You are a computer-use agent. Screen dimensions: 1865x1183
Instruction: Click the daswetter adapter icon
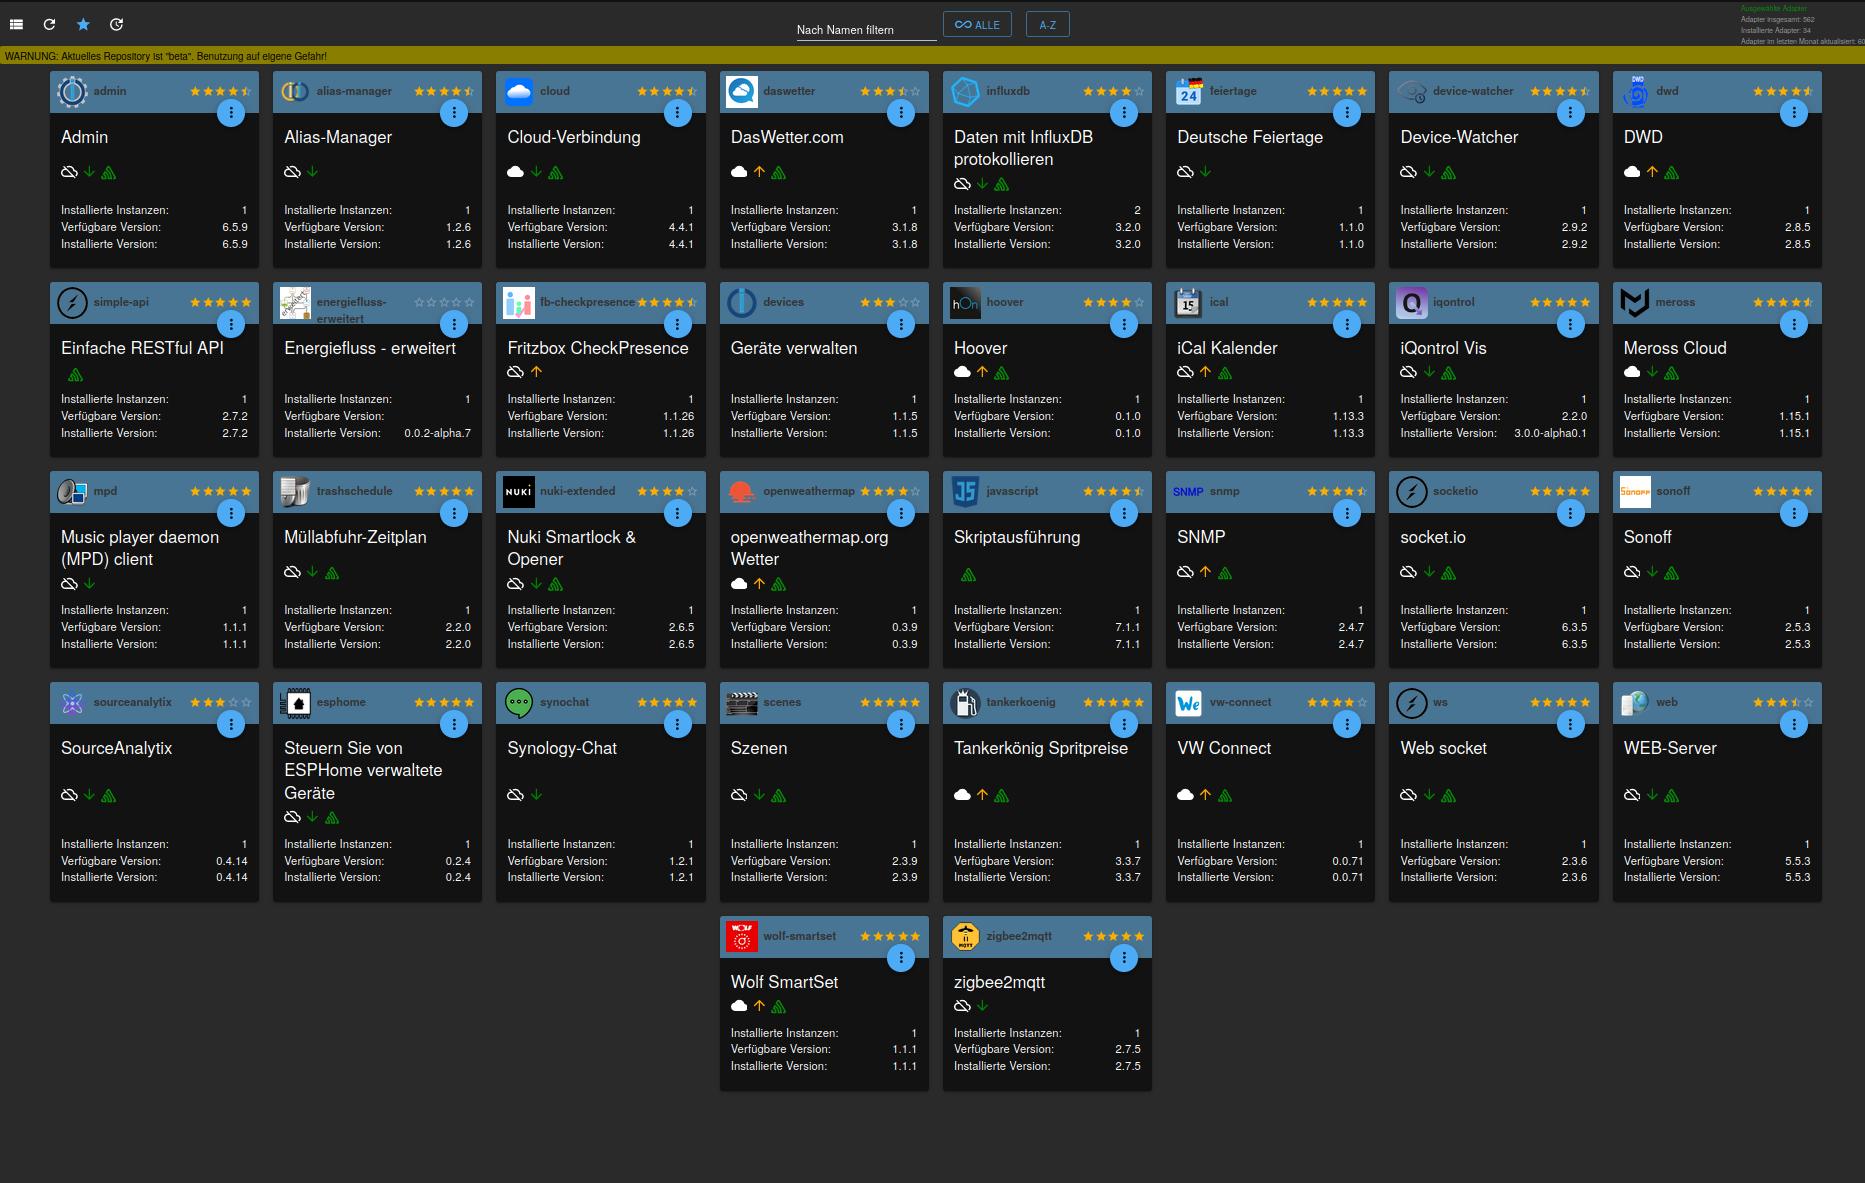point(742,91)
